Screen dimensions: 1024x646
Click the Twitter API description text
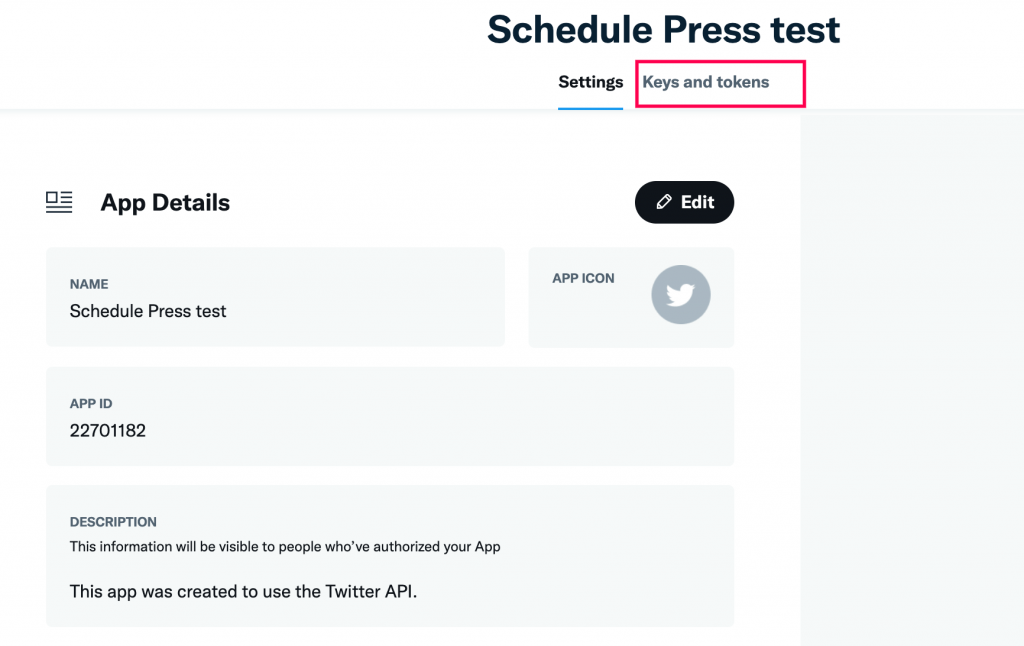243,592
